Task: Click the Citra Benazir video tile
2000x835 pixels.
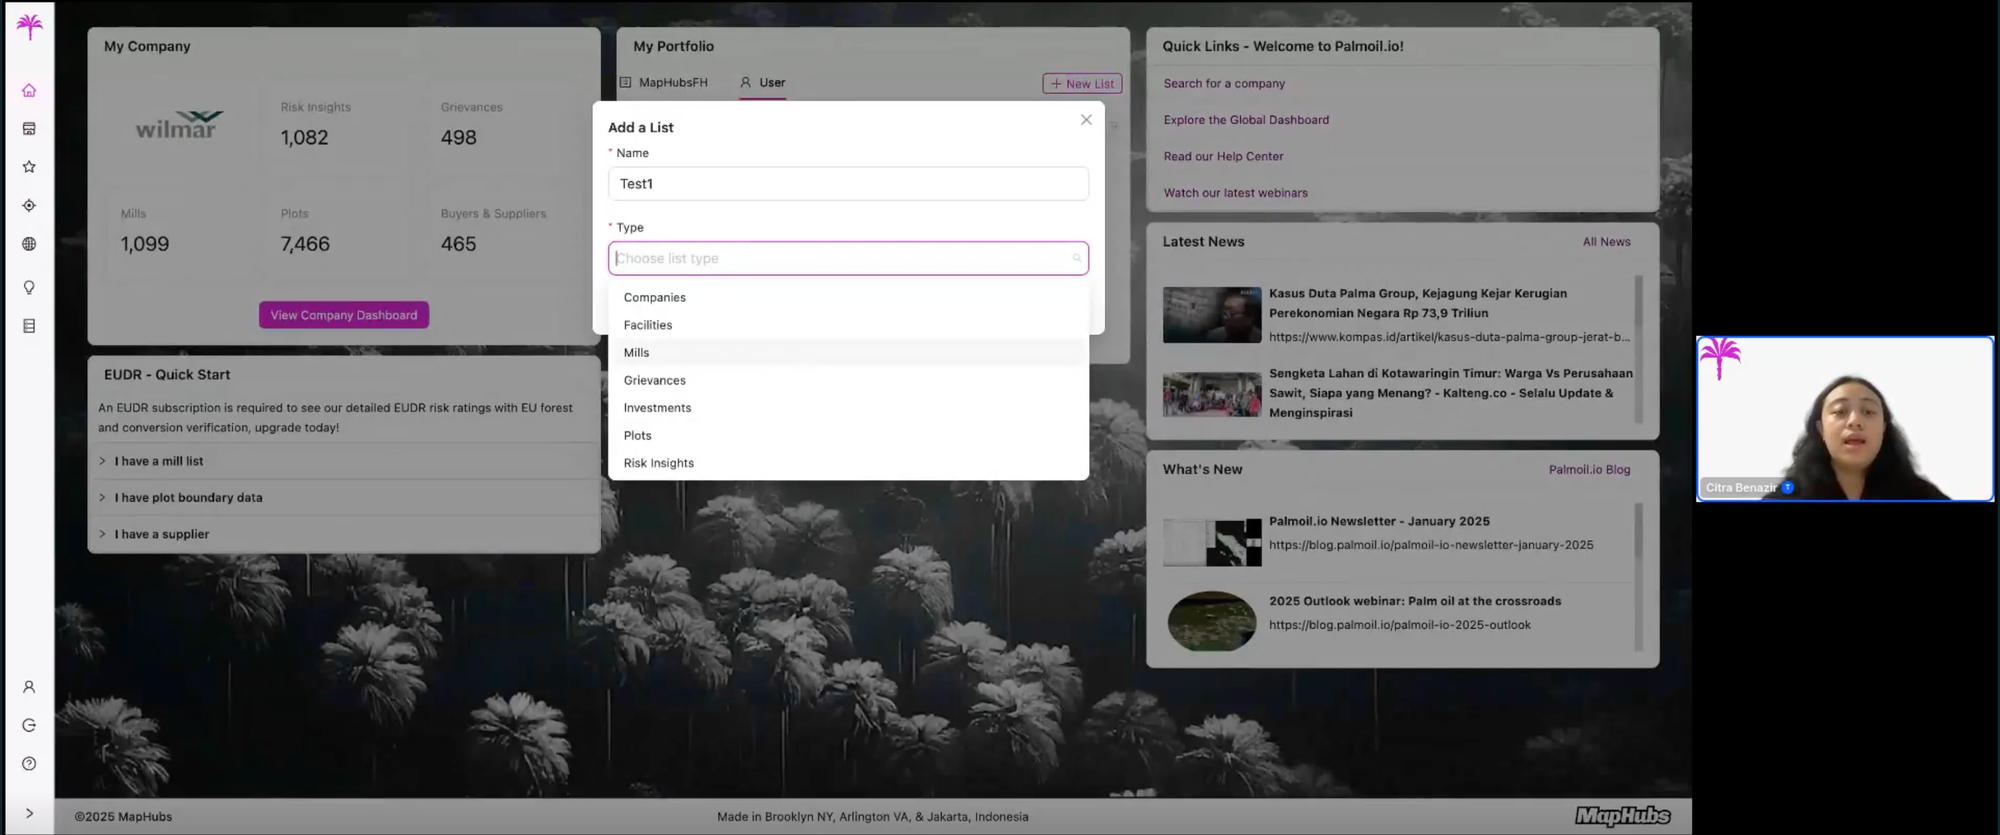Action: click(x=1845, y=418)
